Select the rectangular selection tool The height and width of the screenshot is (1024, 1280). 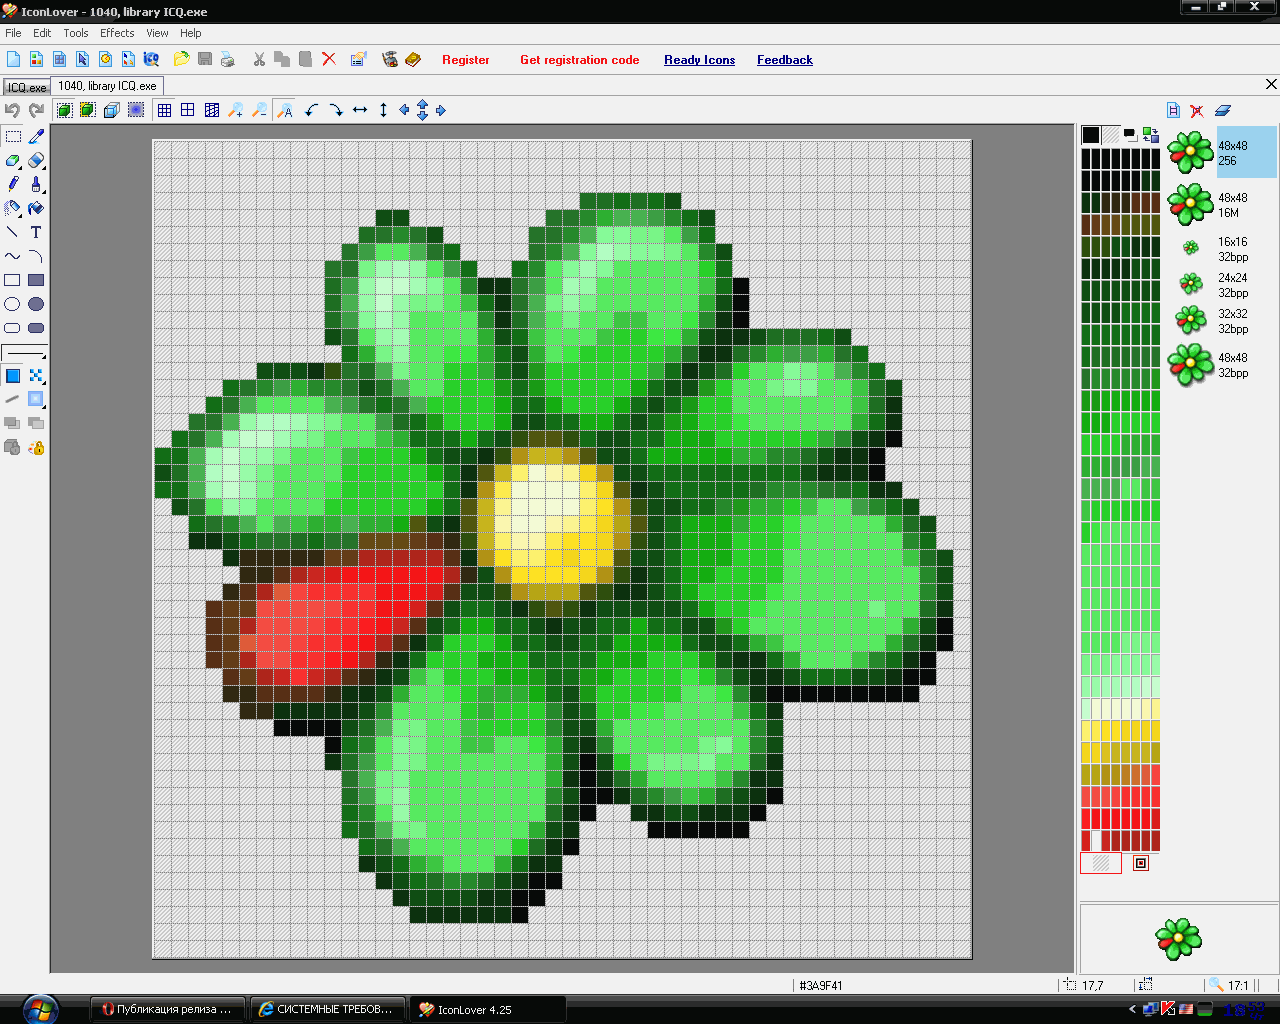[13, 136]
